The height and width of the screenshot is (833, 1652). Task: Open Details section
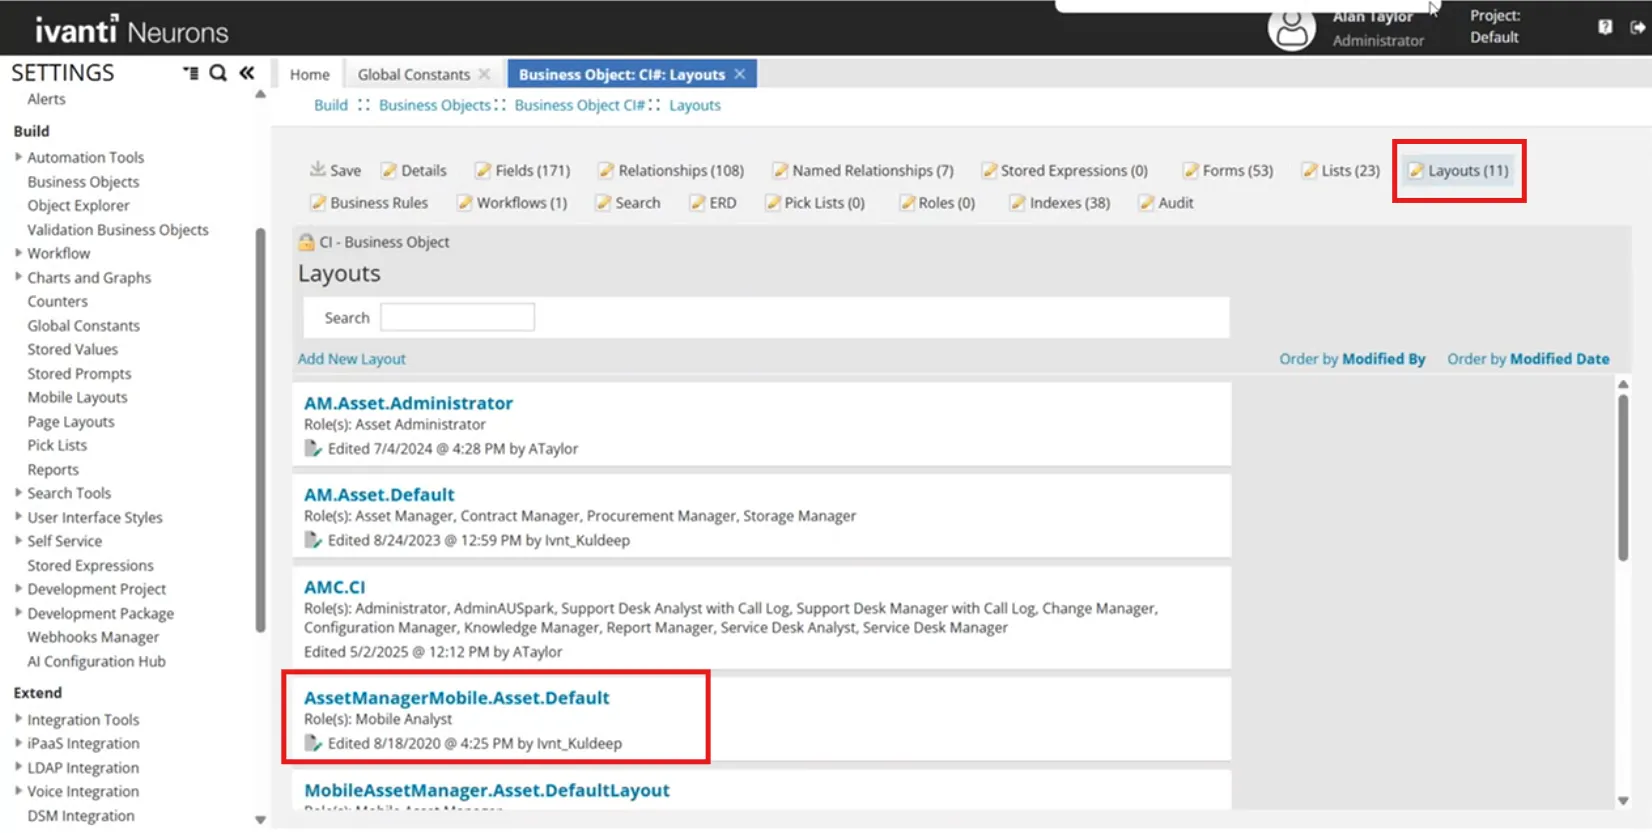pyautogui.click(x=414, y=170)
